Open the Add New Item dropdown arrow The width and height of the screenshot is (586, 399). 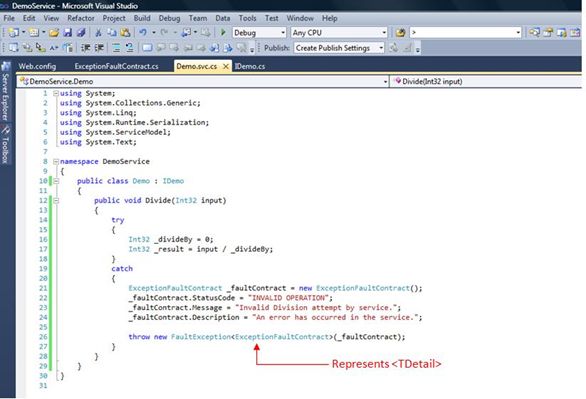pyautogui.click(x=43, y=33)
